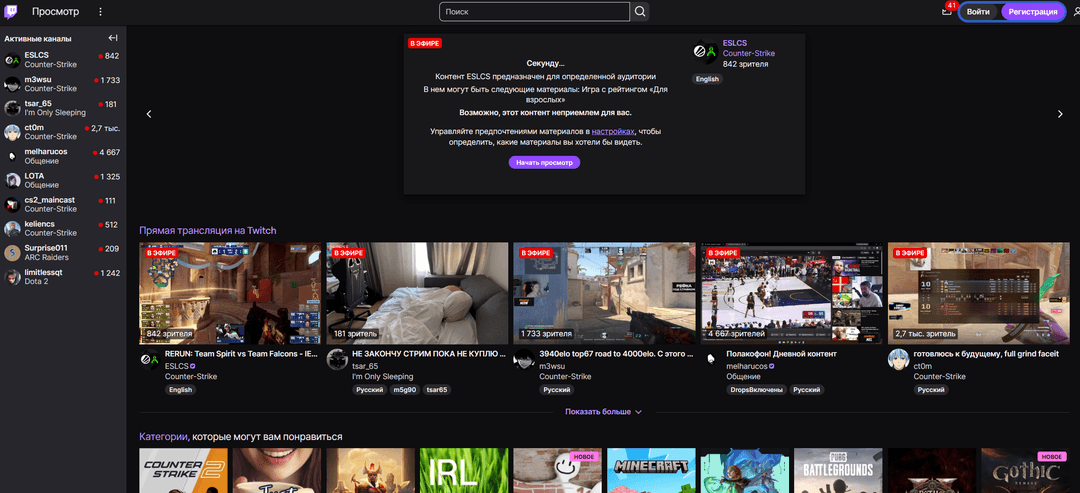Open Counter Strike 2 category cover
Viewport: 1080px width, 493px height.
[183, 471]
